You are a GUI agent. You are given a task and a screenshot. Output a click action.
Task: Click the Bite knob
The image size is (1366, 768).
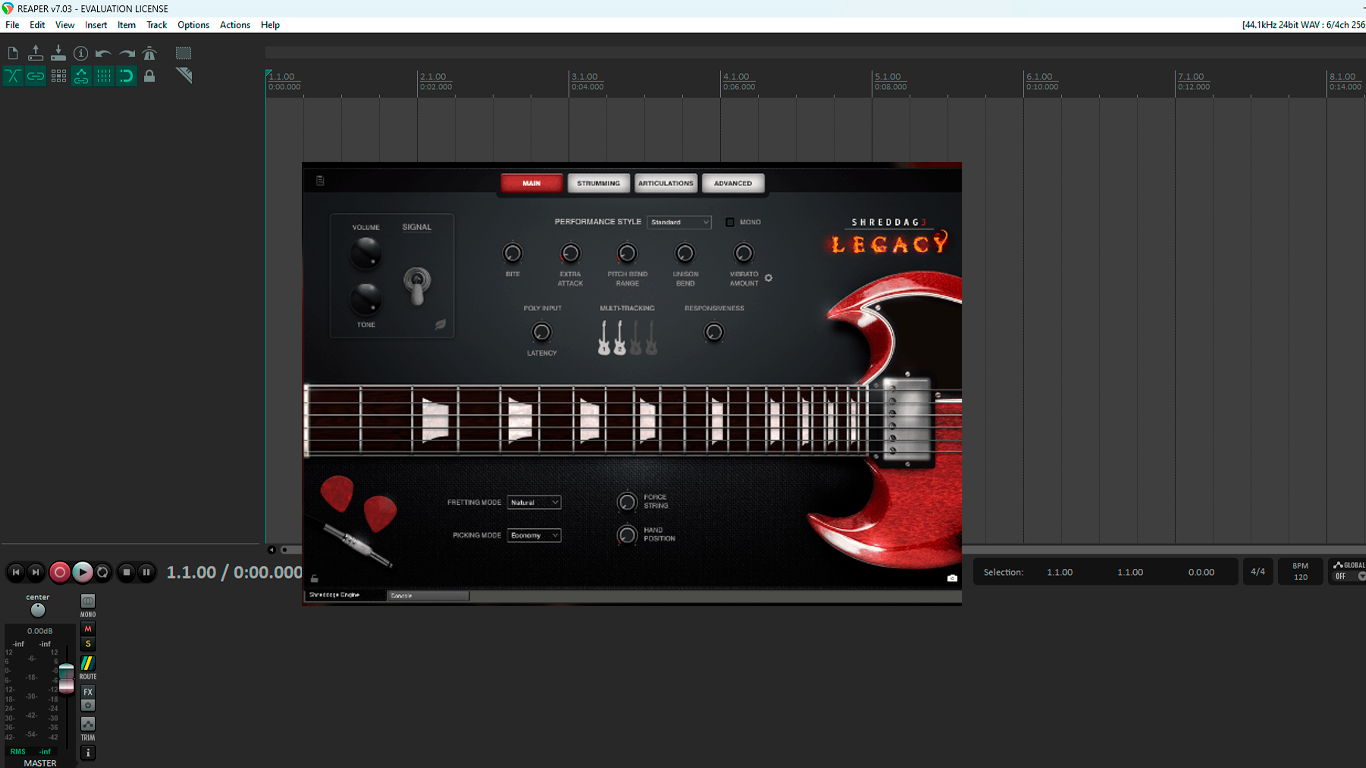click(x=512, y=253)
